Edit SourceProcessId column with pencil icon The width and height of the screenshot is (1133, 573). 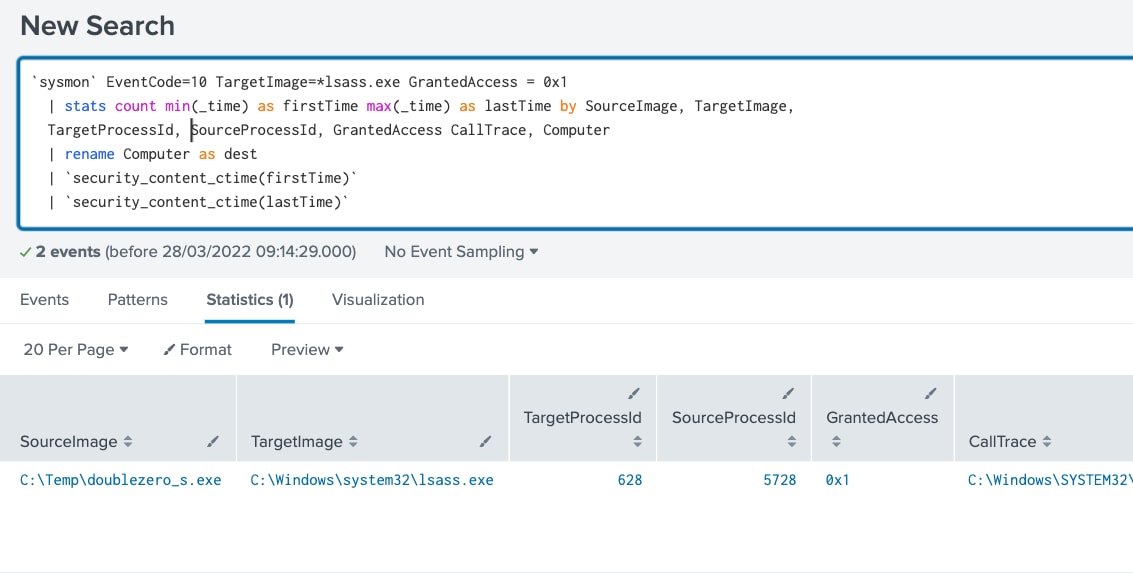click(x=788, y=394)
